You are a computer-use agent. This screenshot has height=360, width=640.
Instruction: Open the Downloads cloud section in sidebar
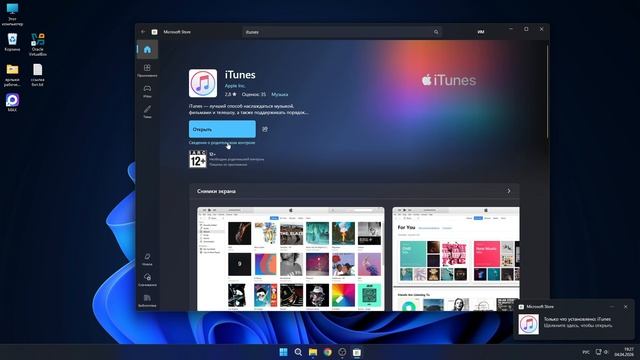(147, 280)
